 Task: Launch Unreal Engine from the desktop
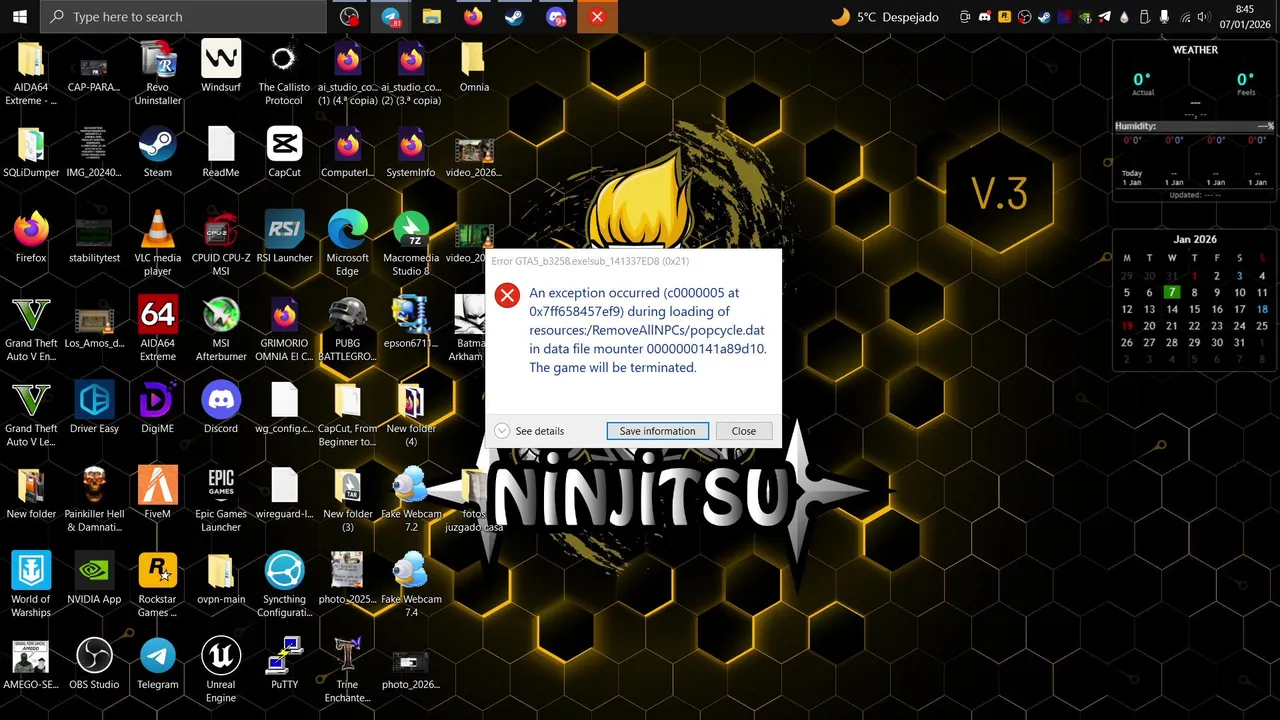pos(221,670)
